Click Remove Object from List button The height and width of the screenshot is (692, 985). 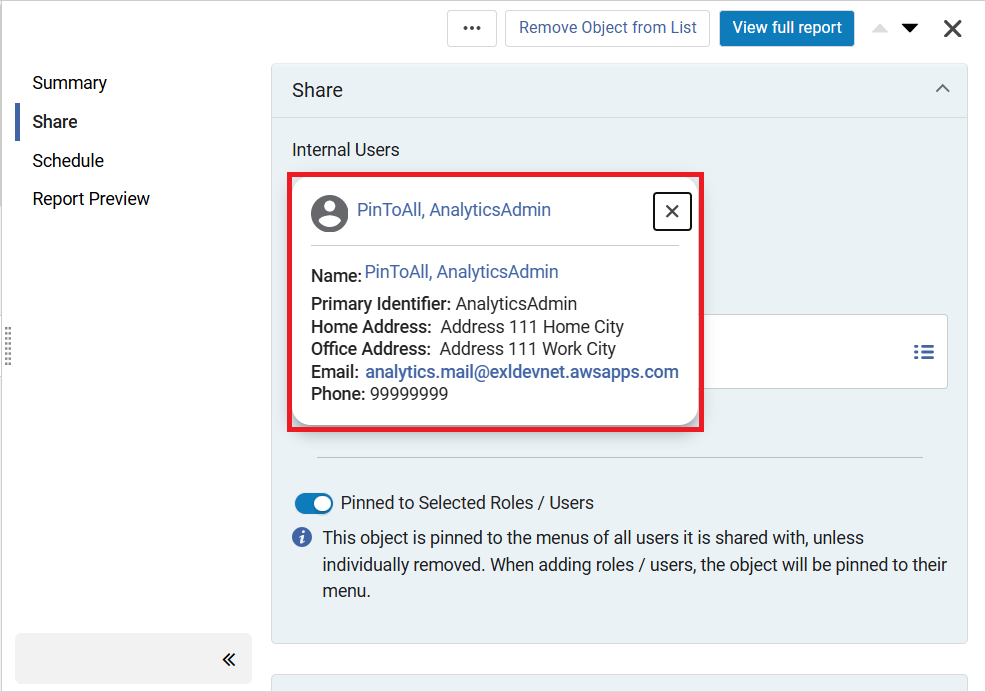pyautogui.click(x=607, y=28)
